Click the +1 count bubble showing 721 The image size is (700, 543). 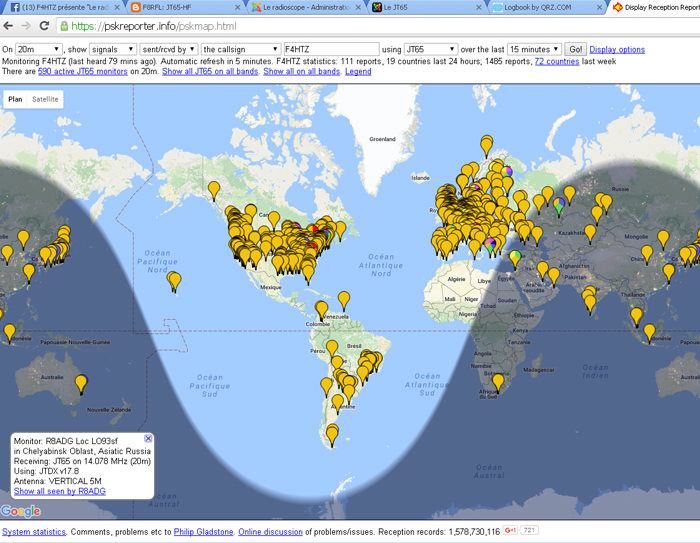[529, 530]
